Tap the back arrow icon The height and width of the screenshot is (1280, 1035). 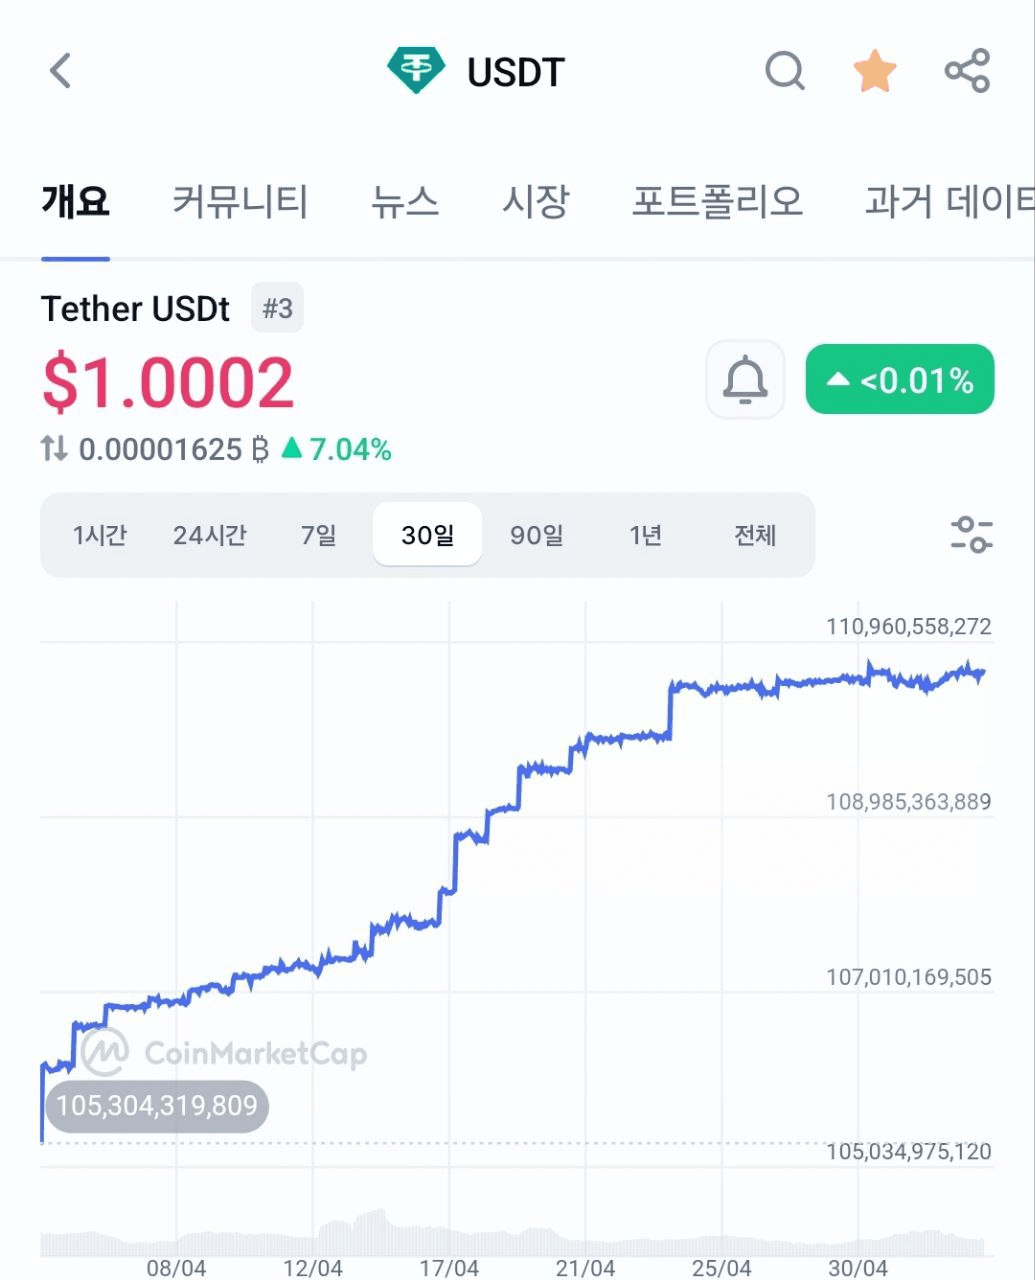61,71
